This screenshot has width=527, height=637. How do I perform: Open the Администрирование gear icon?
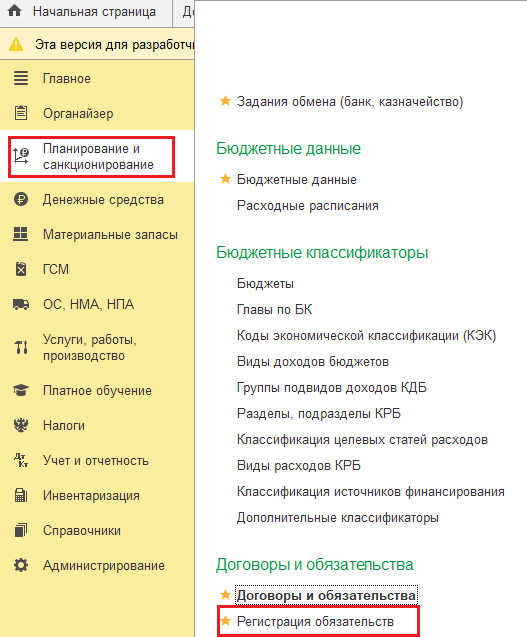[x=21, y=565]
